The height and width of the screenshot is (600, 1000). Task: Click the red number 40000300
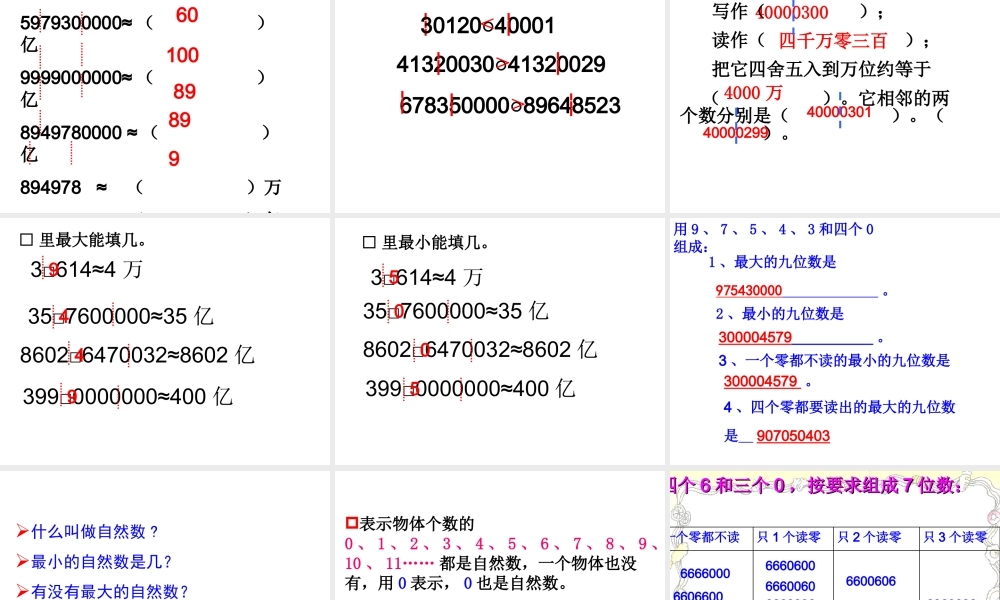(792, 12)
